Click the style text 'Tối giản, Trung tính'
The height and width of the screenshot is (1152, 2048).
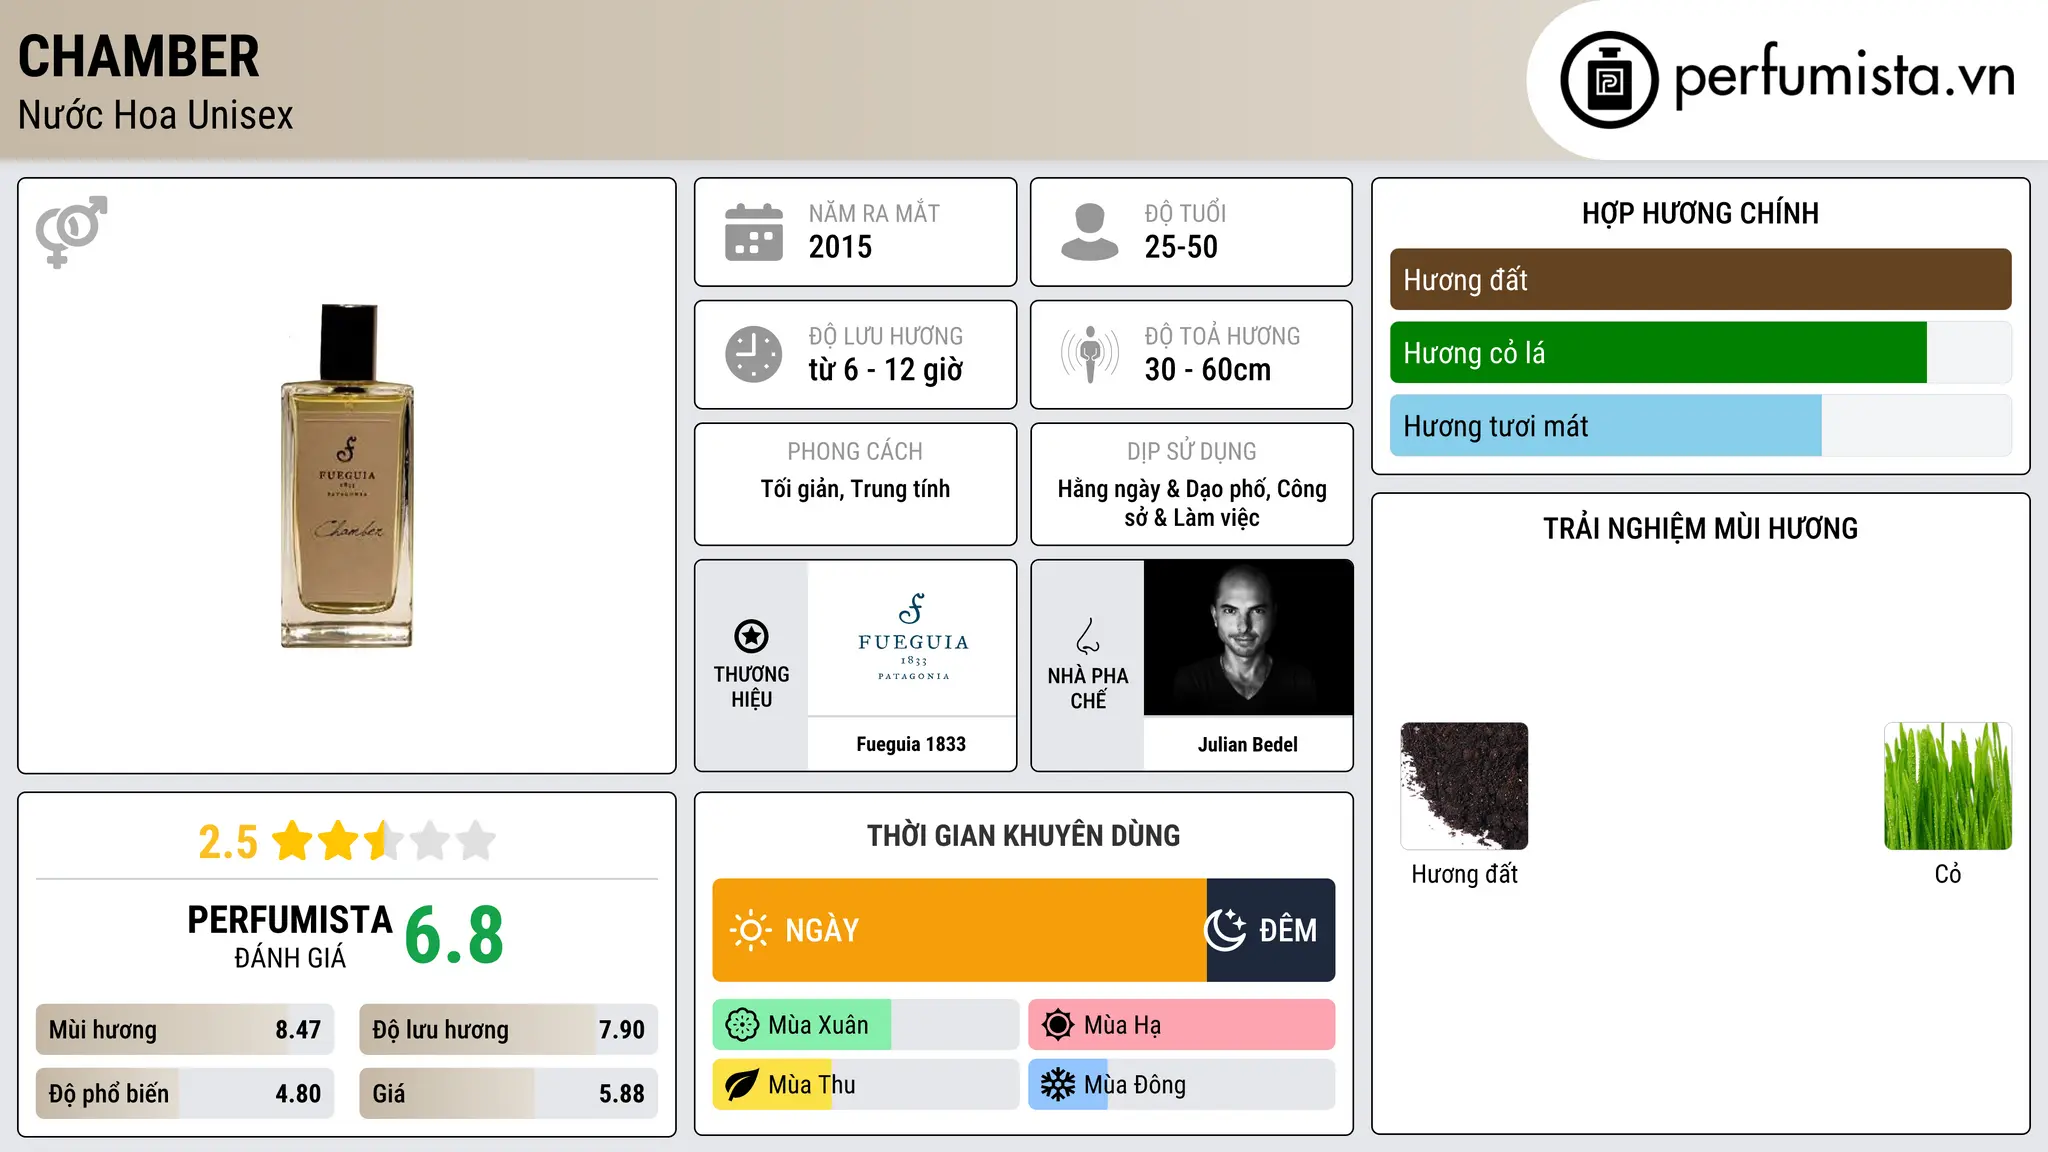(x=855, y=489)
